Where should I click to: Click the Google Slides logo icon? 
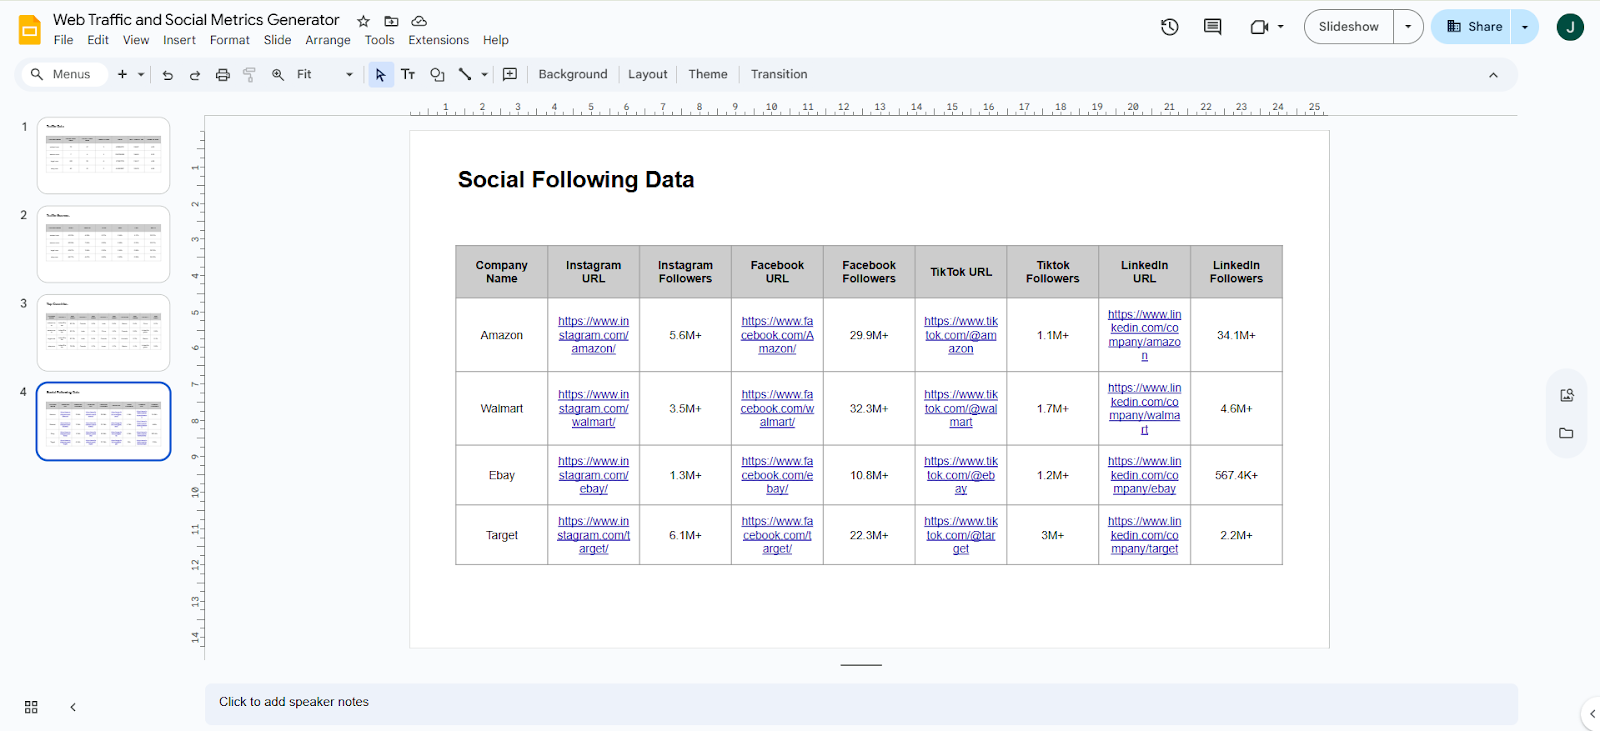[30, 30]
